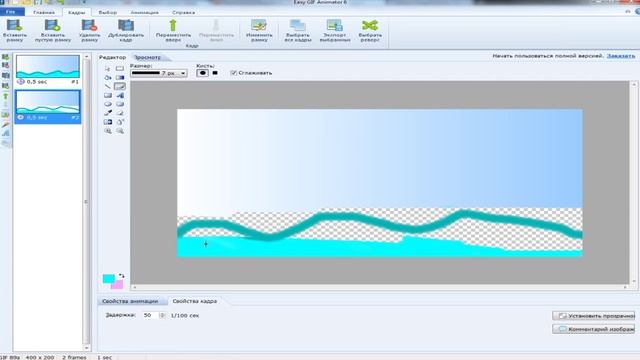Select the rectangular selection tool
This screenshot has width=640, height=360.
click(x=120, y=69)
